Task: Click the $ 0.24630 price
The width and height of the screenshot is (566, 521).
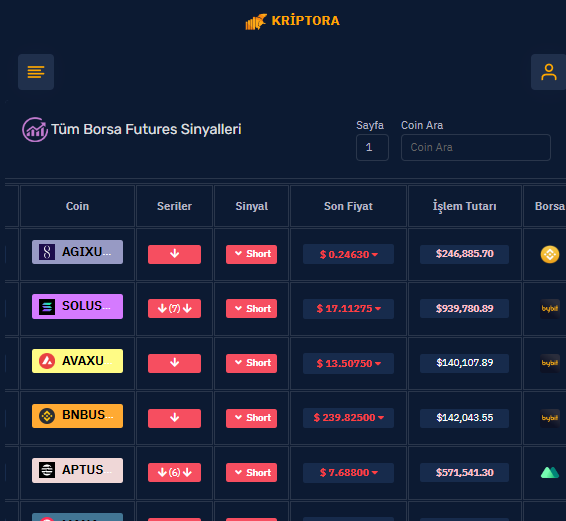Action: 348,254
